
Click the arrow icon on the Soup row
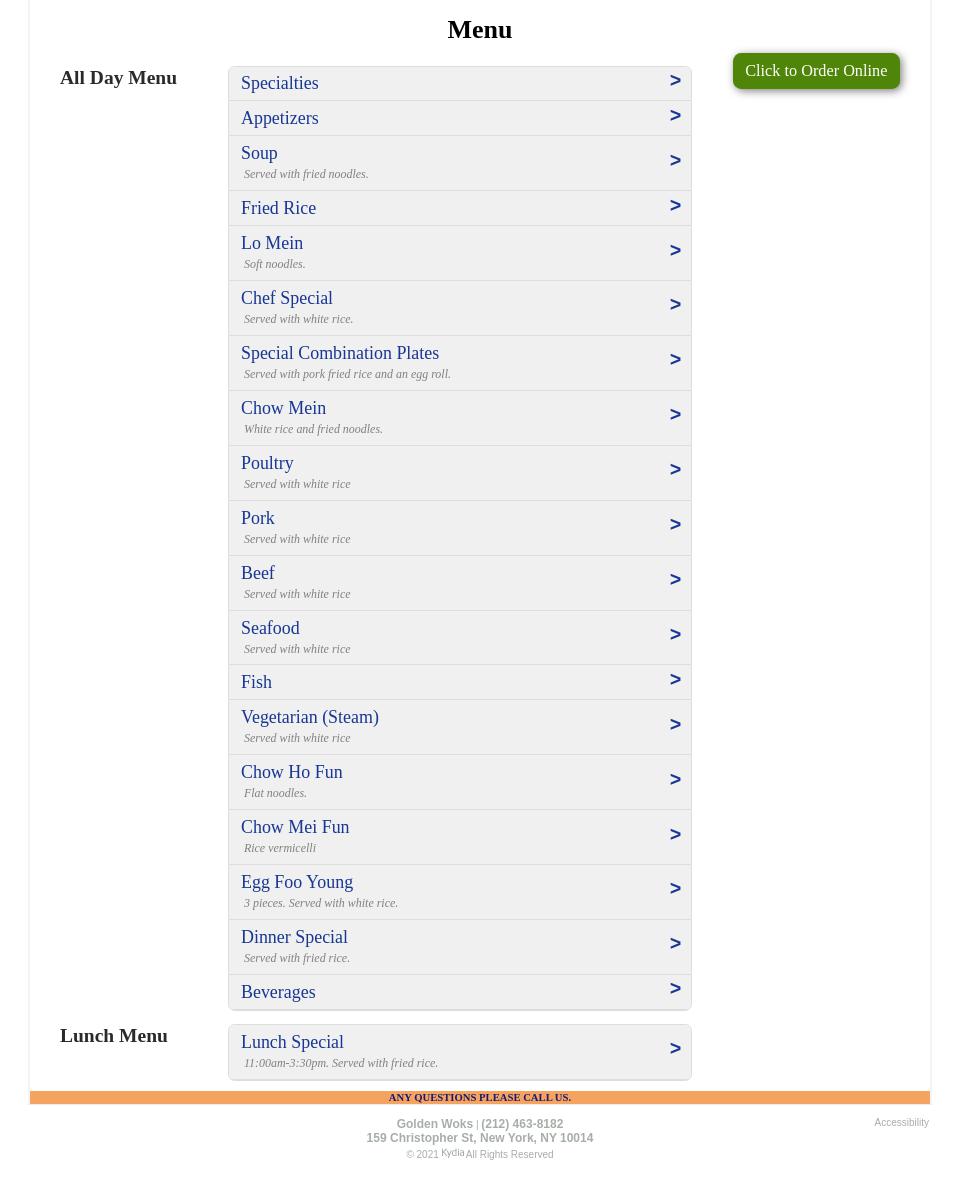pos(674,161)
